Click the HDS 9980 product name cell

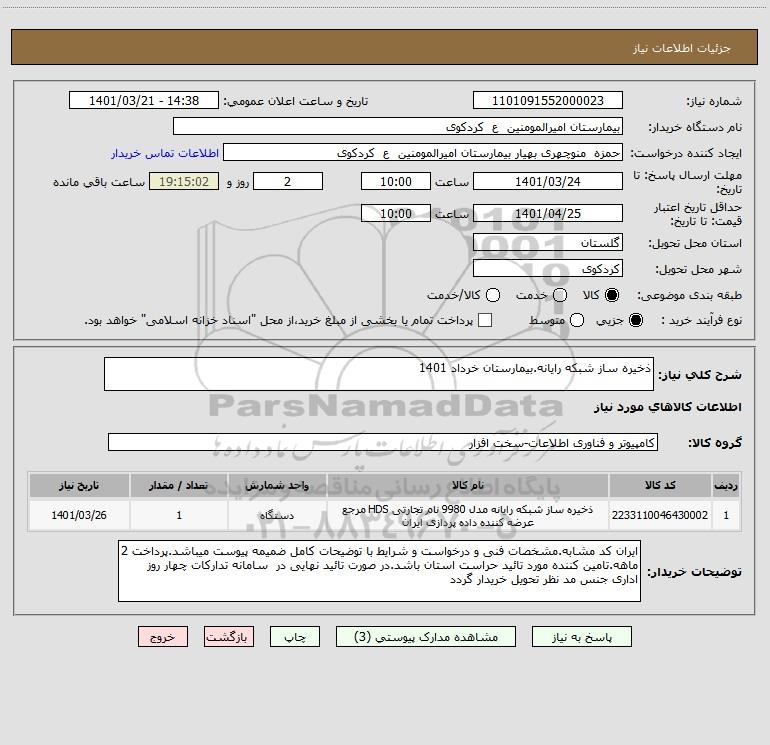[x=468, y=515]
